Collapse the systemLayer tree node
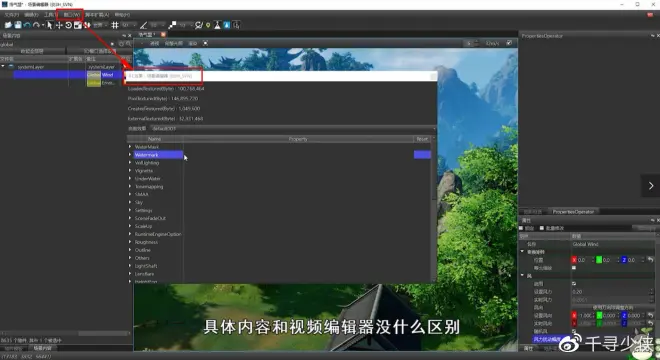 (3, 67)
